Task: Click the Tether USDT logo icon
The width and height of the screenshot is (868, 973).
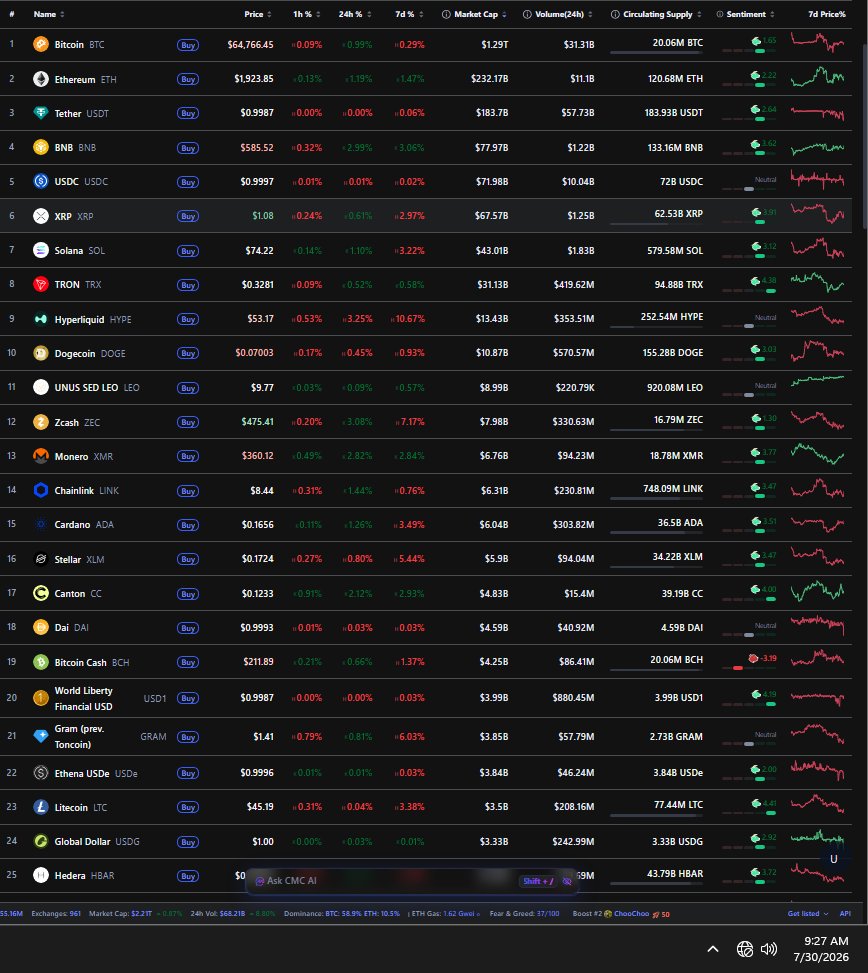Action: [x=41, y=113]
